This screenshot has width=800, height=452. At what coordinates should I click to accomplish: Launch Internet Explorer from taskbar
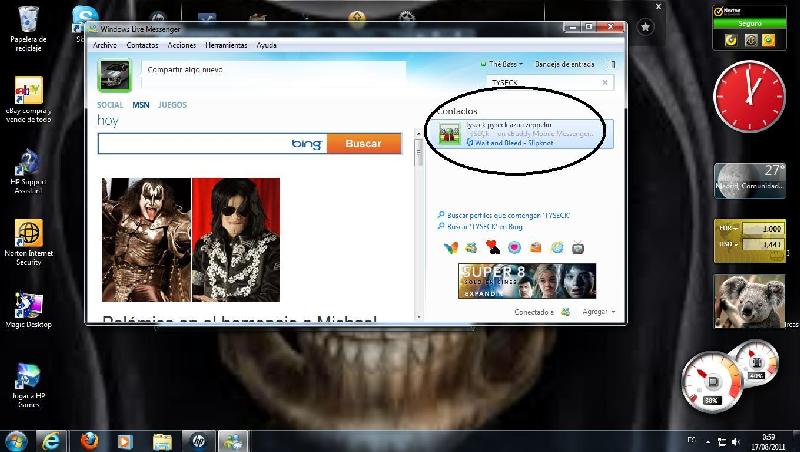coord(50,441)
